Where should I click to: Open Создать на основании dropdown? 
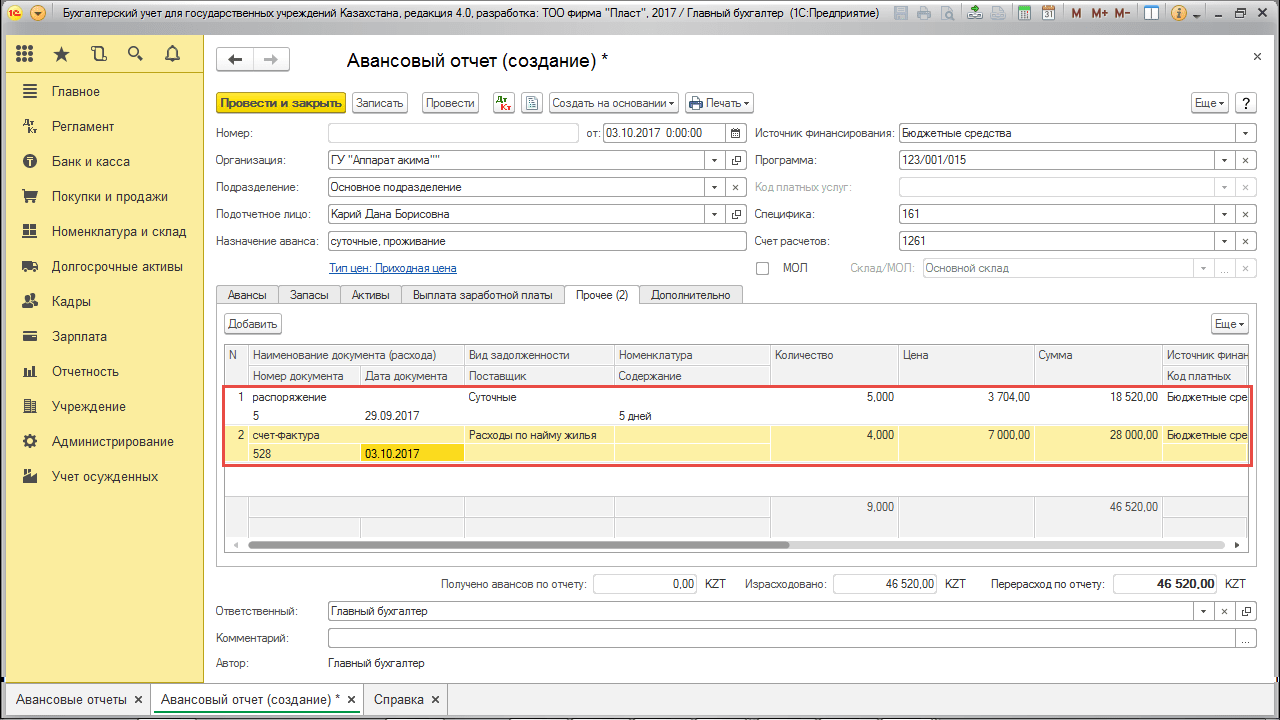point(614,103)
